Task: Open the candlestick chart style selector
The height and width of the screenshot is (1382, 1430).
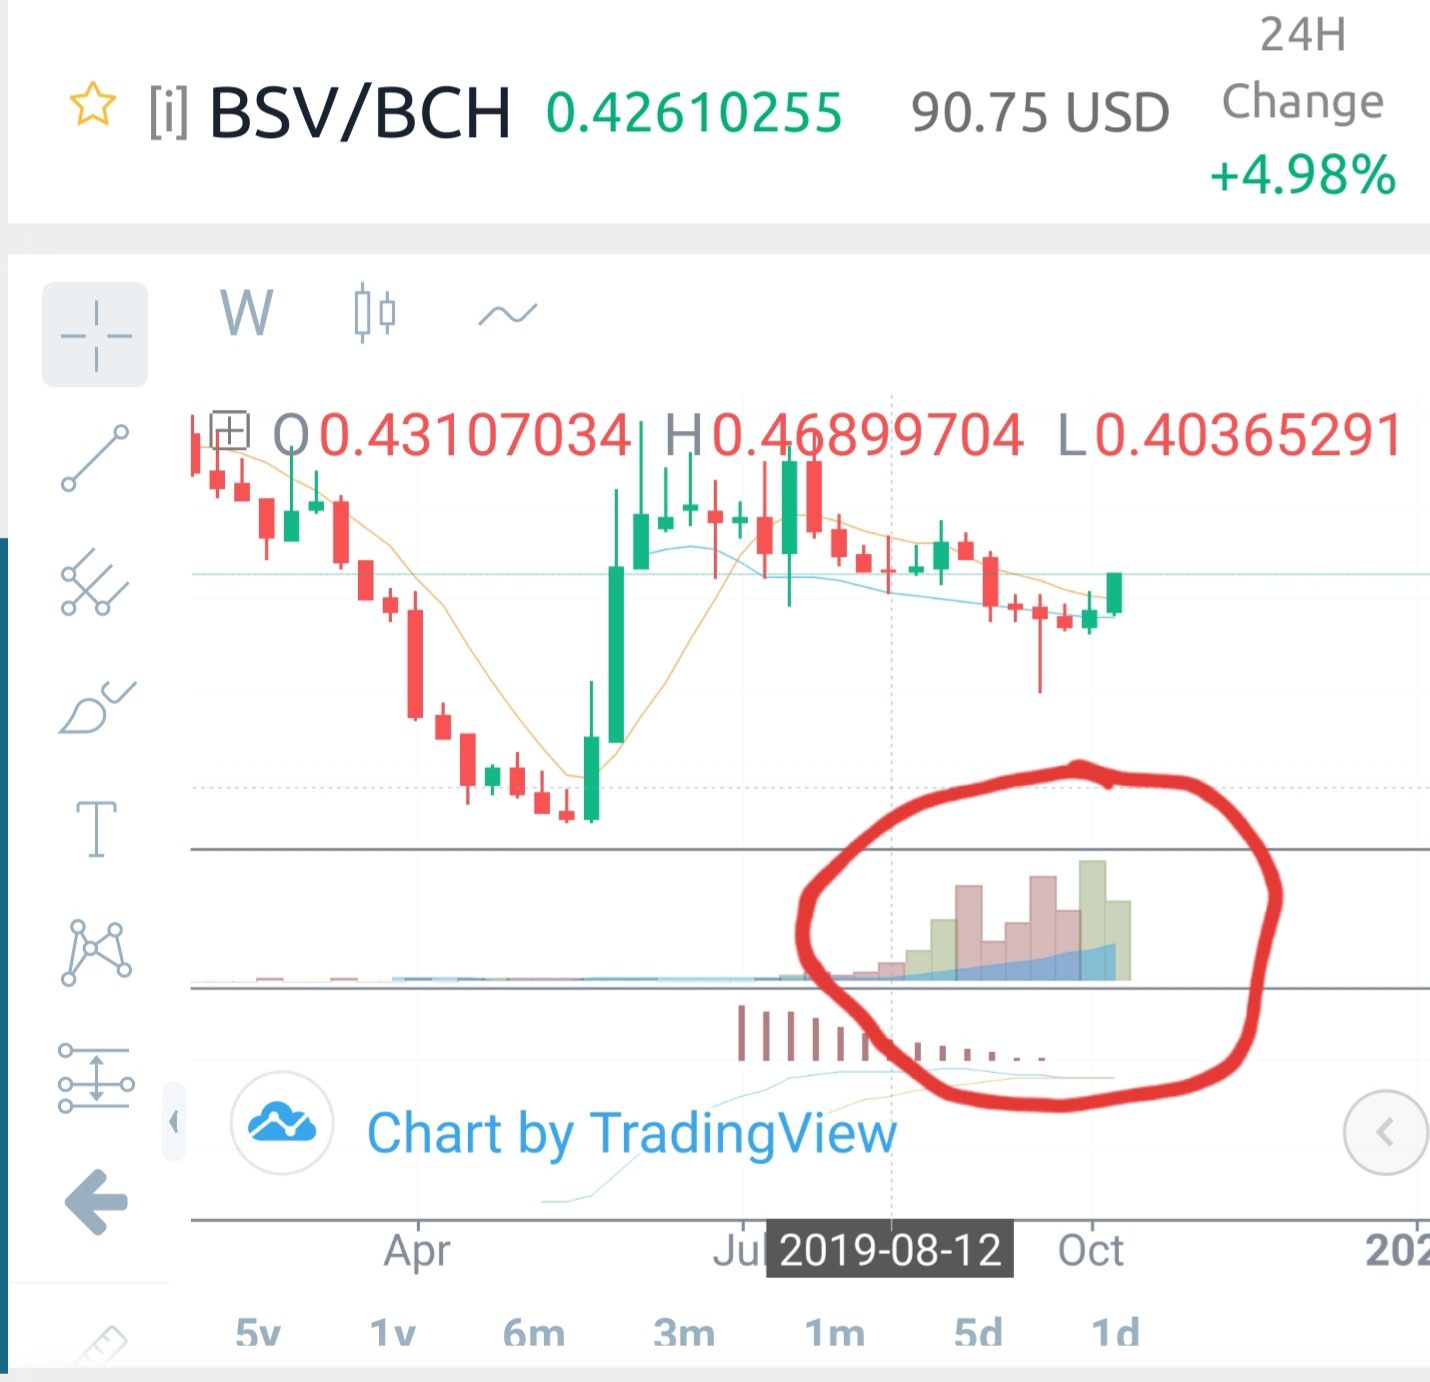Action: click(x=375, y=313)
